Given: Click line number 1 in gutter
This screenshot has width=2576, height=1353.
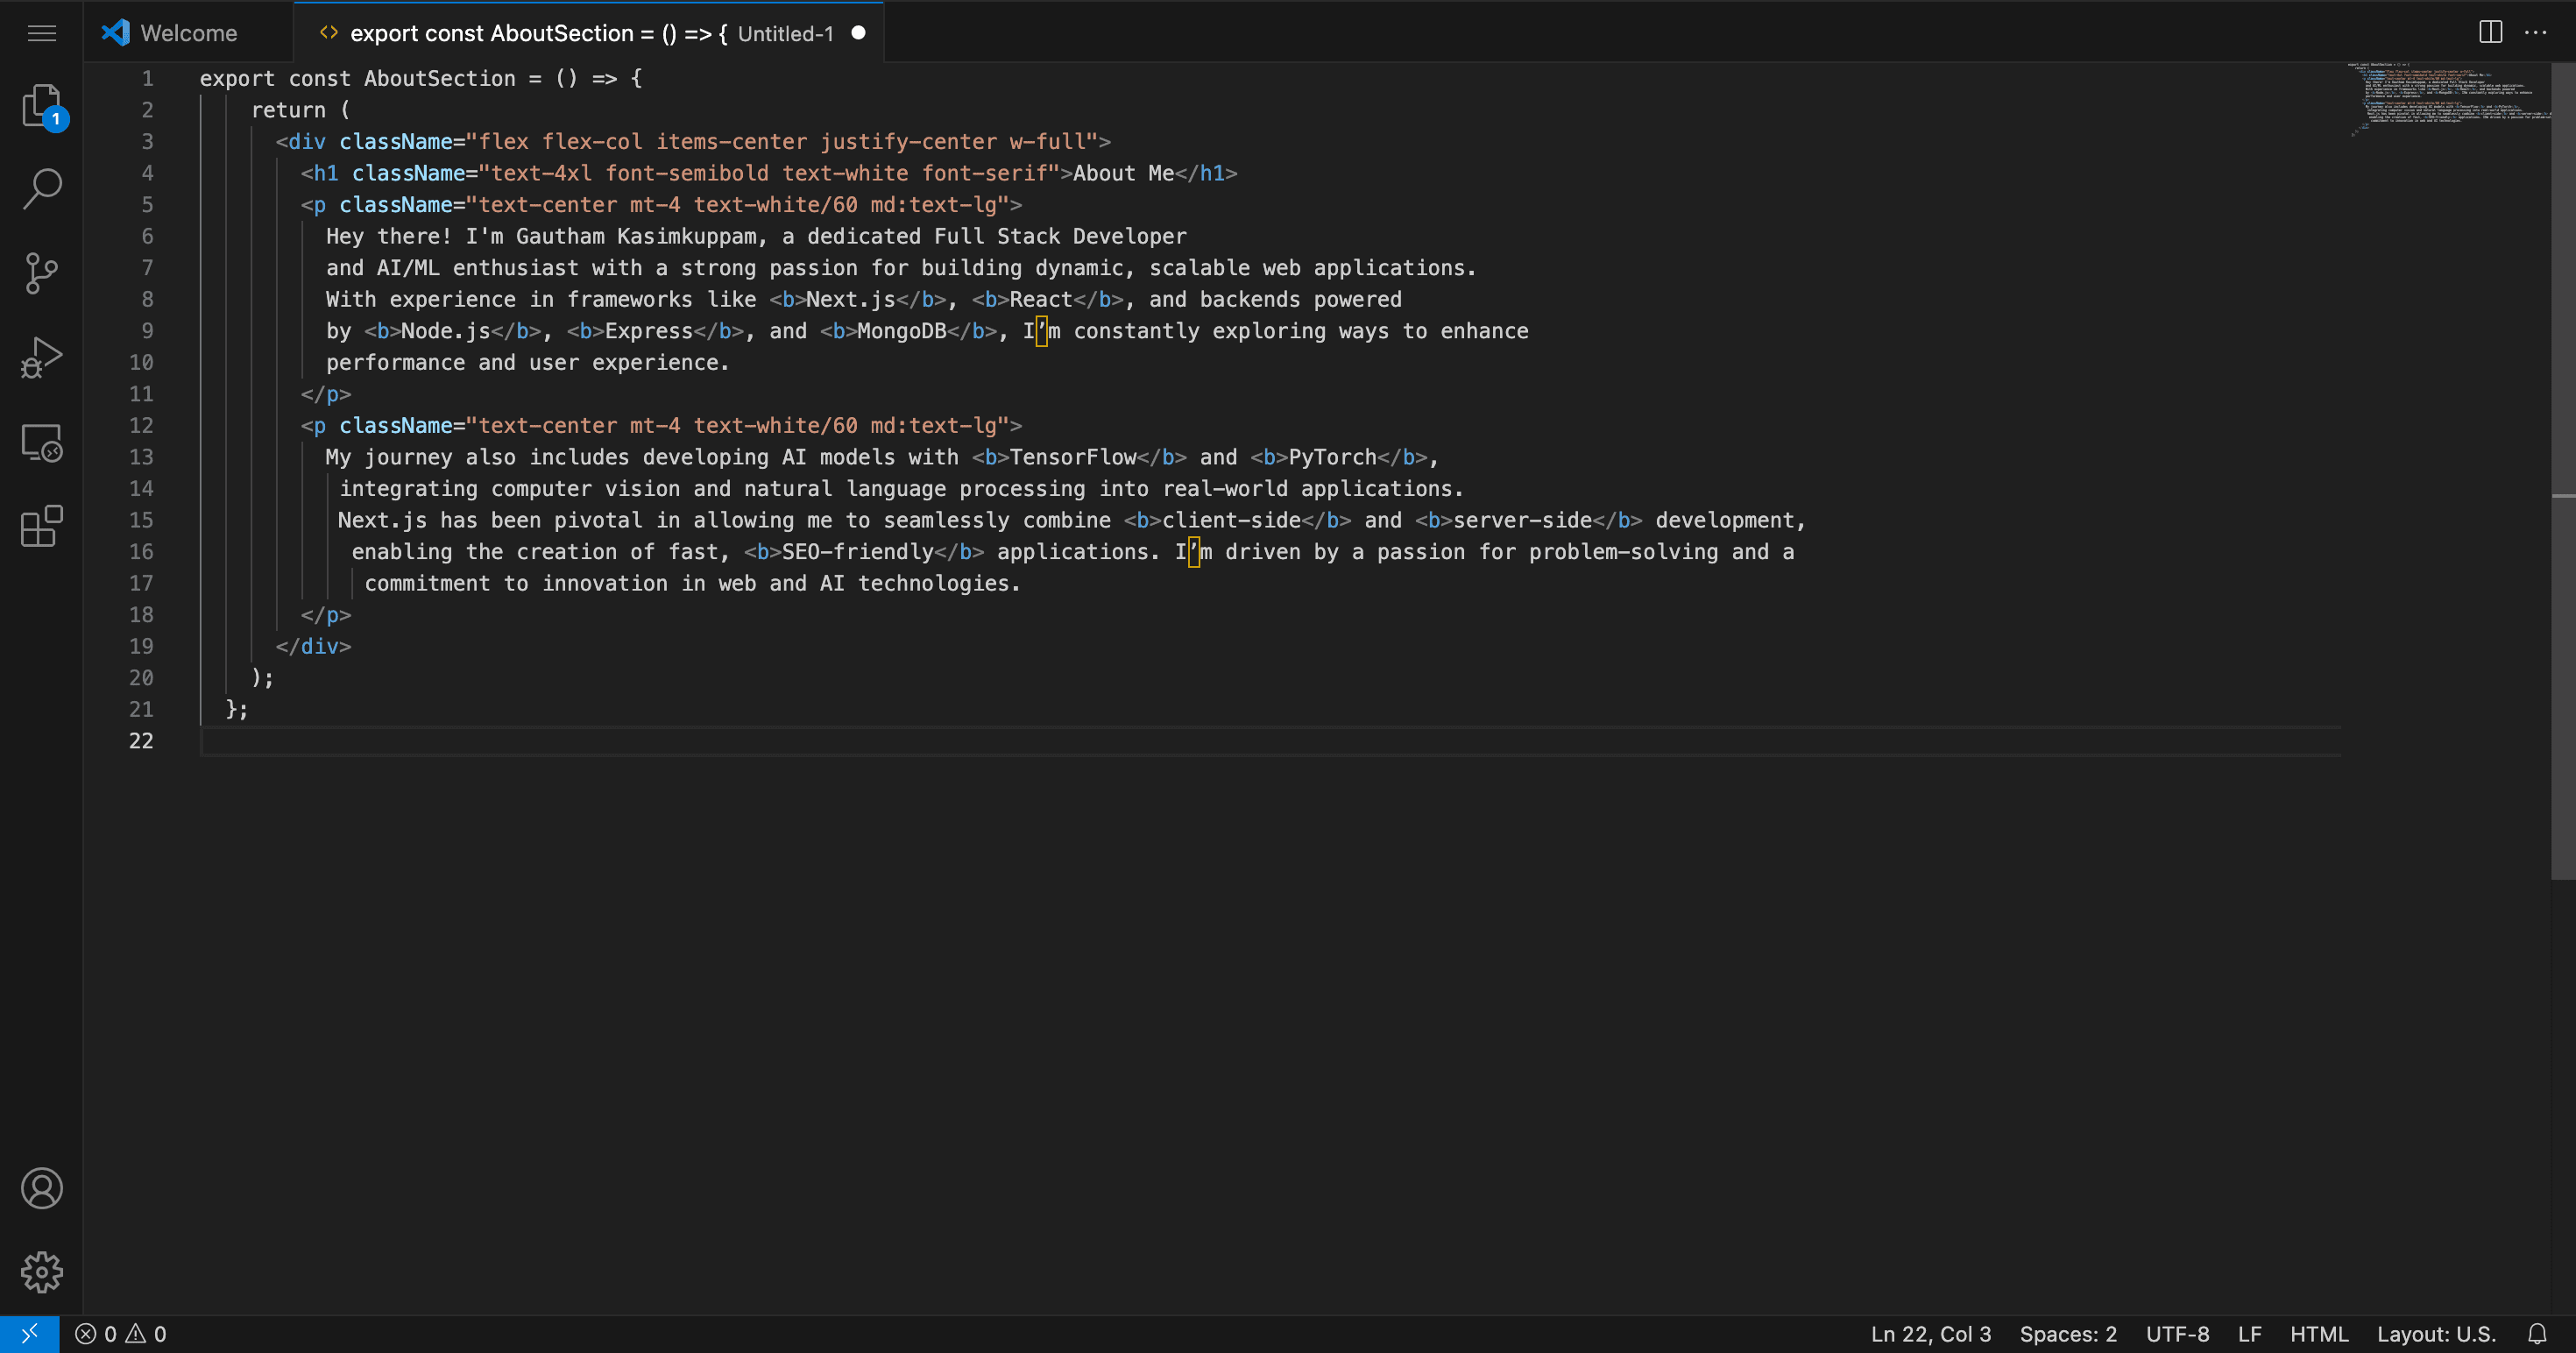Looking at the screenshot, I should tap(147, 78).
